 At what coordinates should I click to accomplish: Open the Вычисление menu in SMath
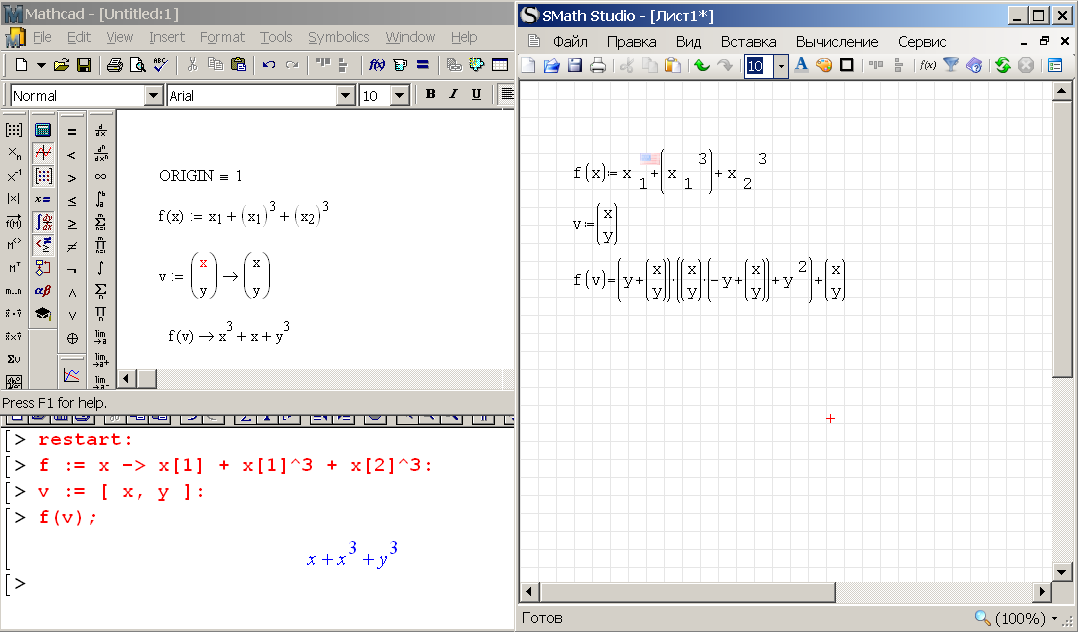pos(837,42)
